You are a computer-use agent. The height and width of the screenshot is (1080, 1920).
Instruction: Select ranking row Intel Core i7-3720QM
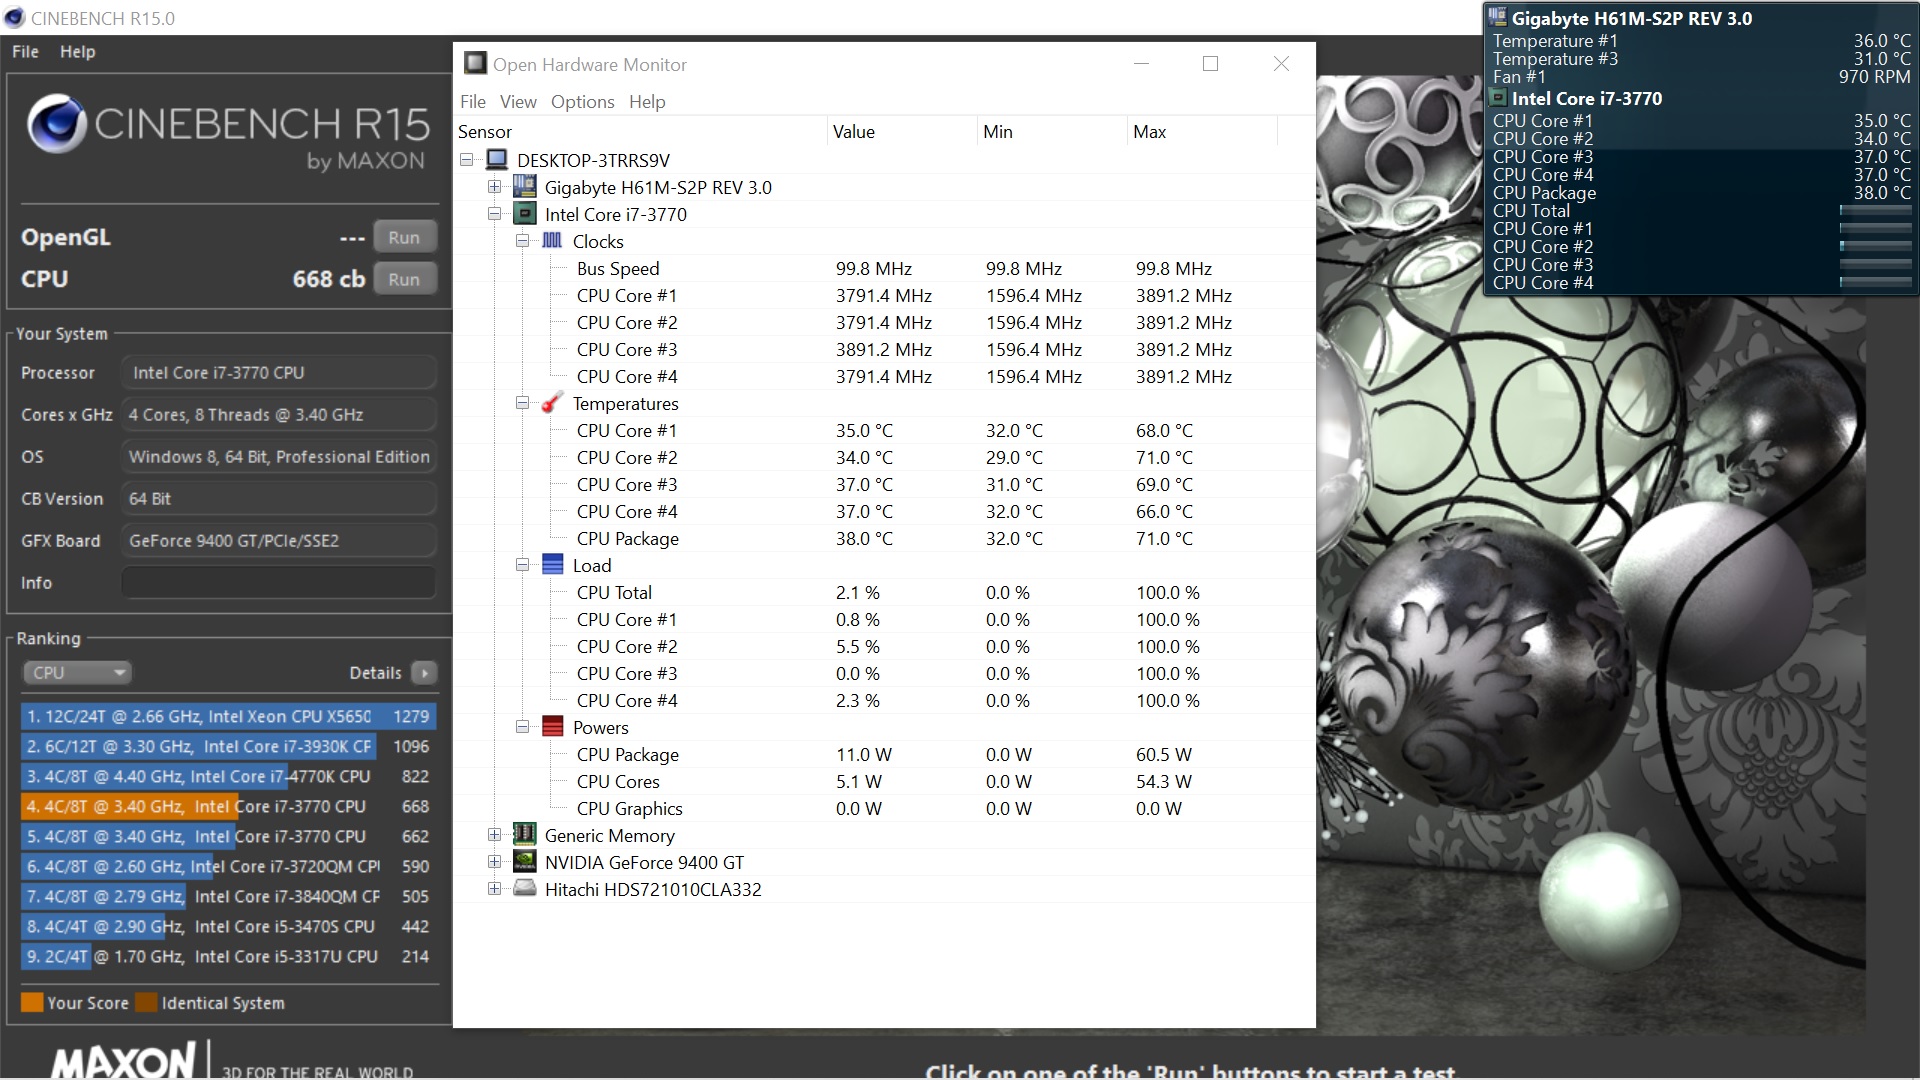coord(228,867)
